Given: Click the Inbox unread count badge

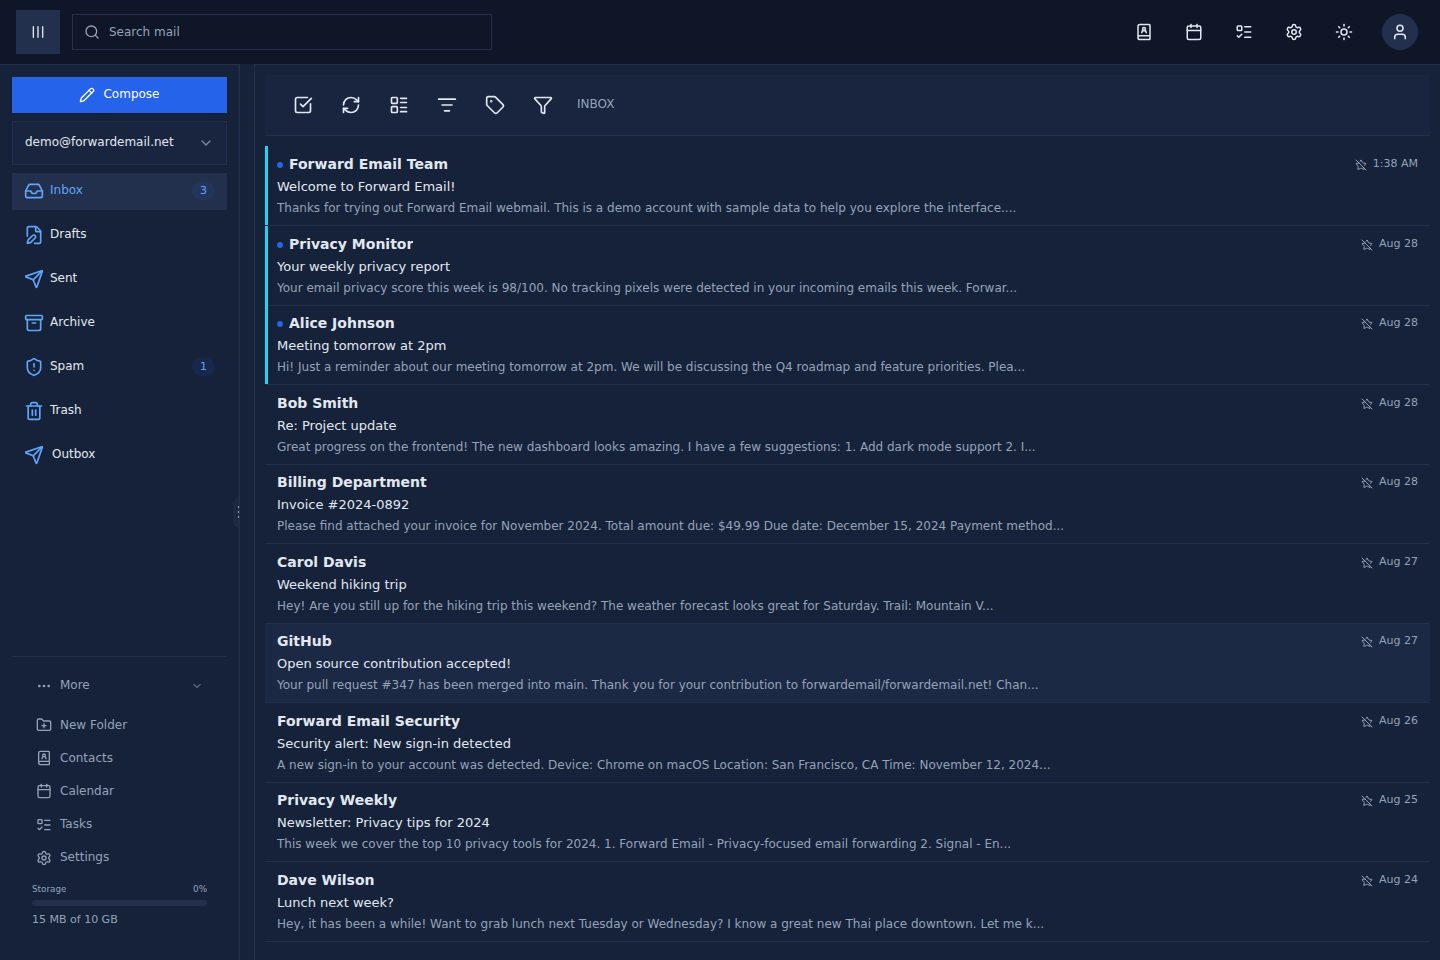Looking at the screenshot, I should (203, 190).
